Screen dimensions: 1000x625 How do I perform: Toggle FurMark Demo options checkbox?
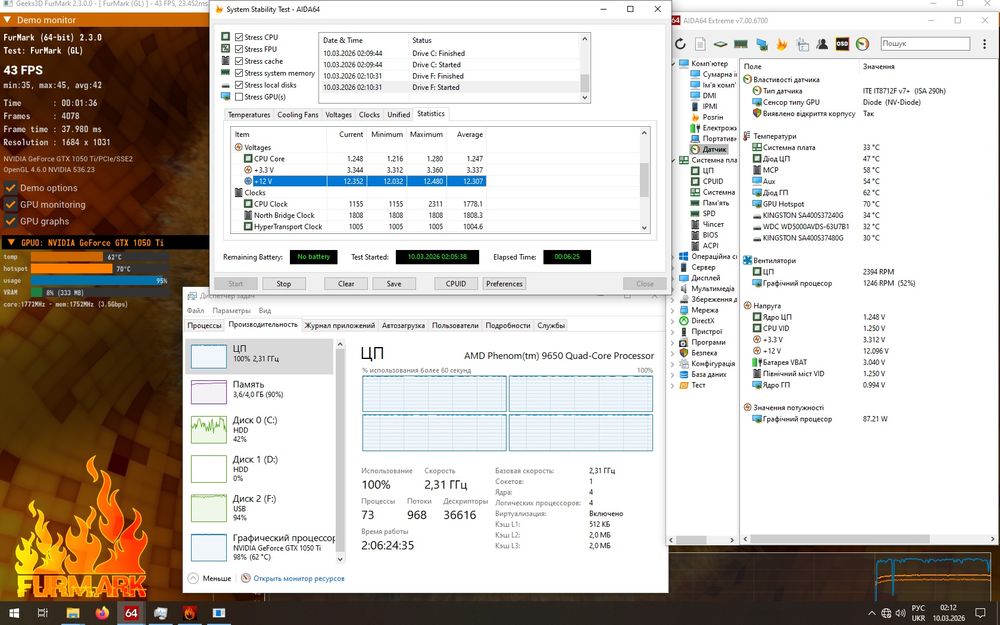(x=10, y=188)
